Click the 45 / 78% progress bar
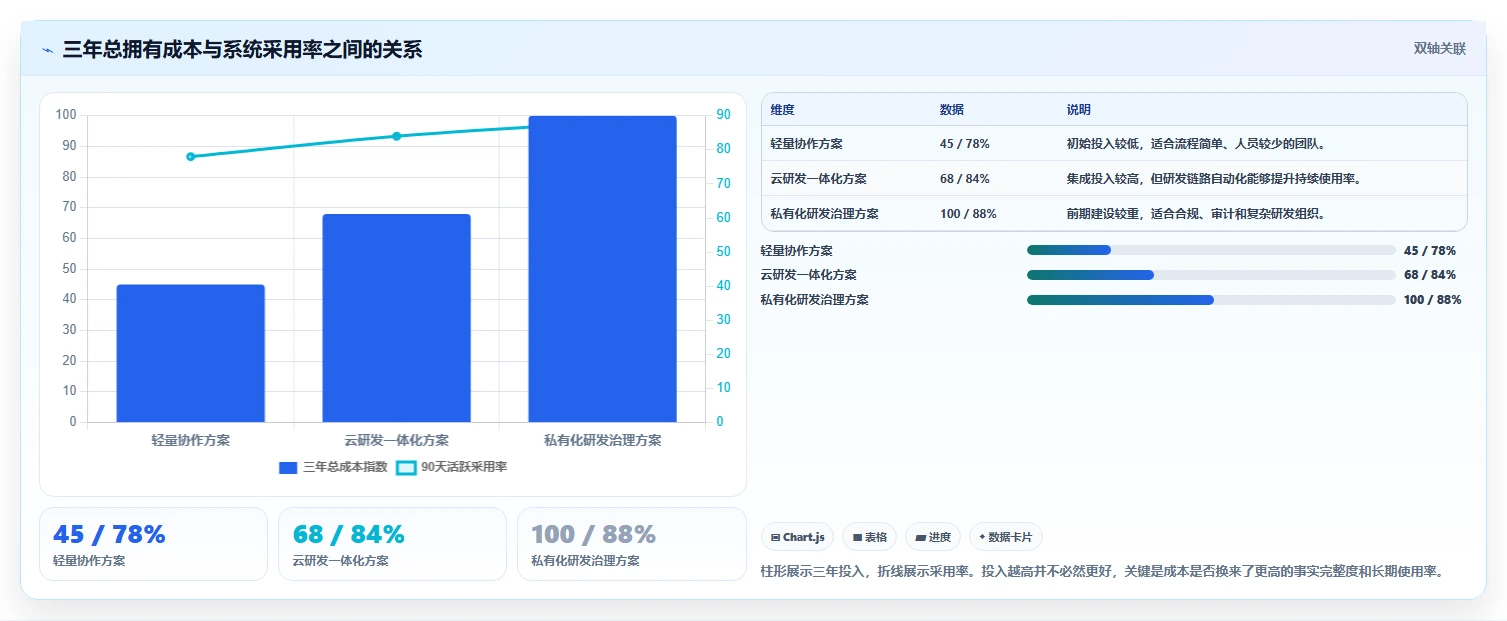Viewport: 1507px width, 621px height. (1211, 250)
